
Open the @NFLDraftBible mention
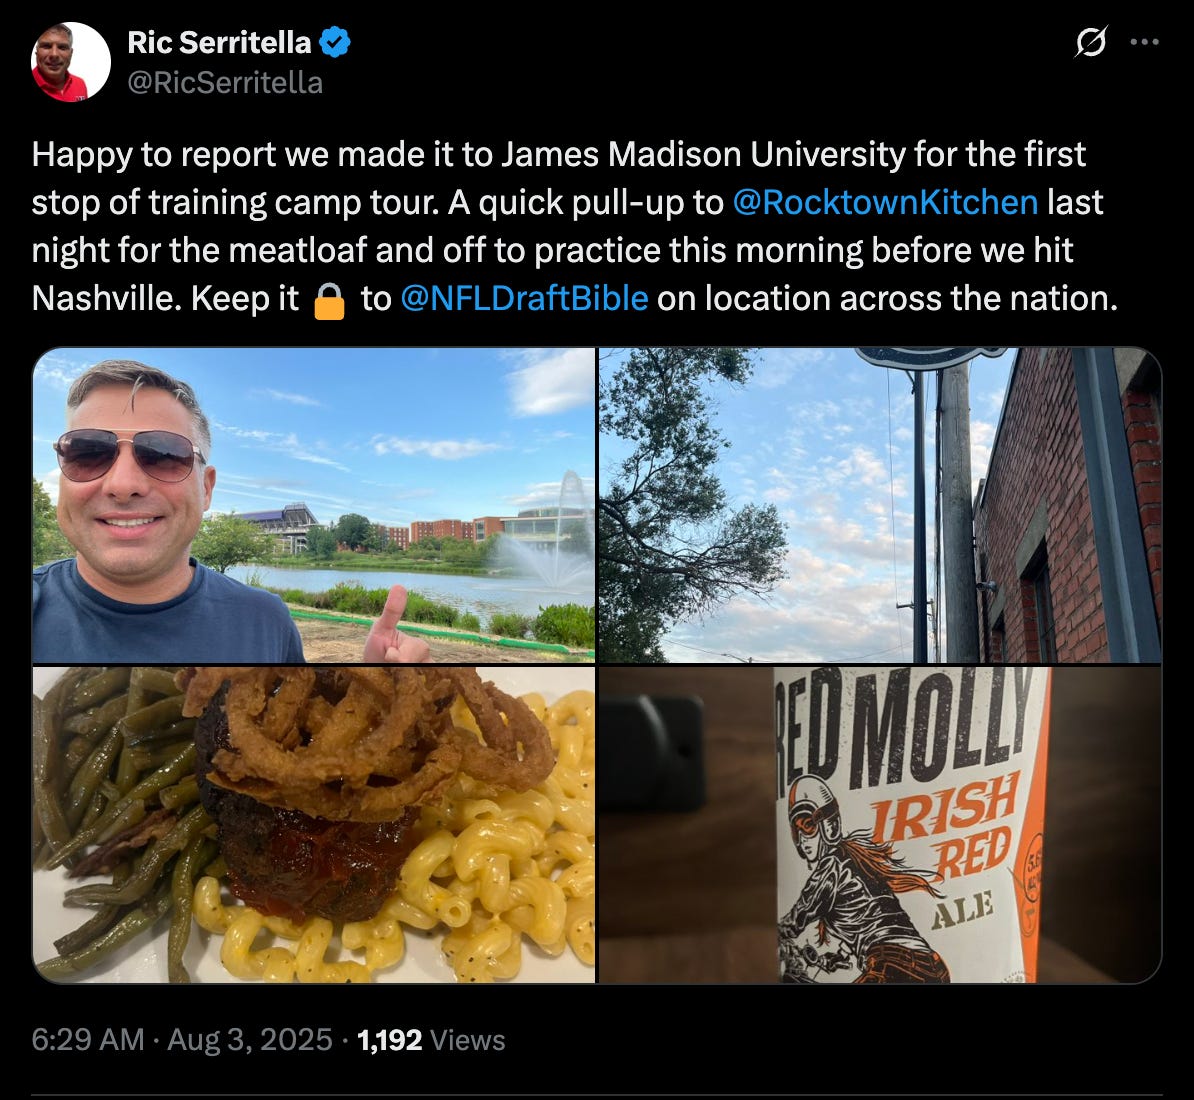point(524,298)
